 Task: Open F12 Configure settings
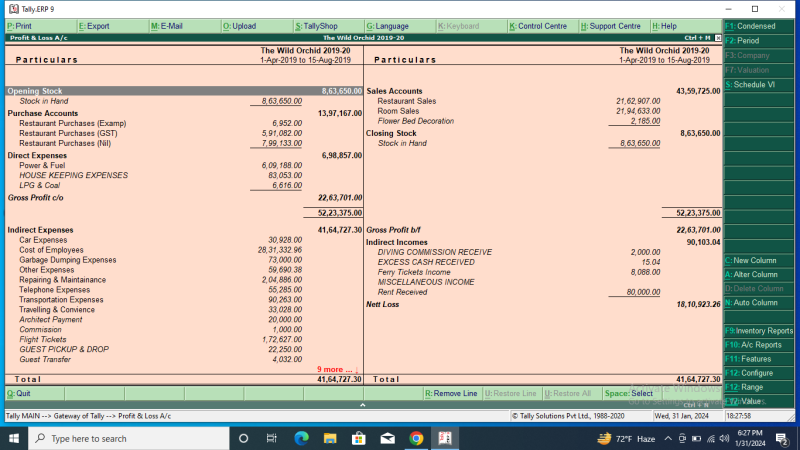(x=759, y=373)
